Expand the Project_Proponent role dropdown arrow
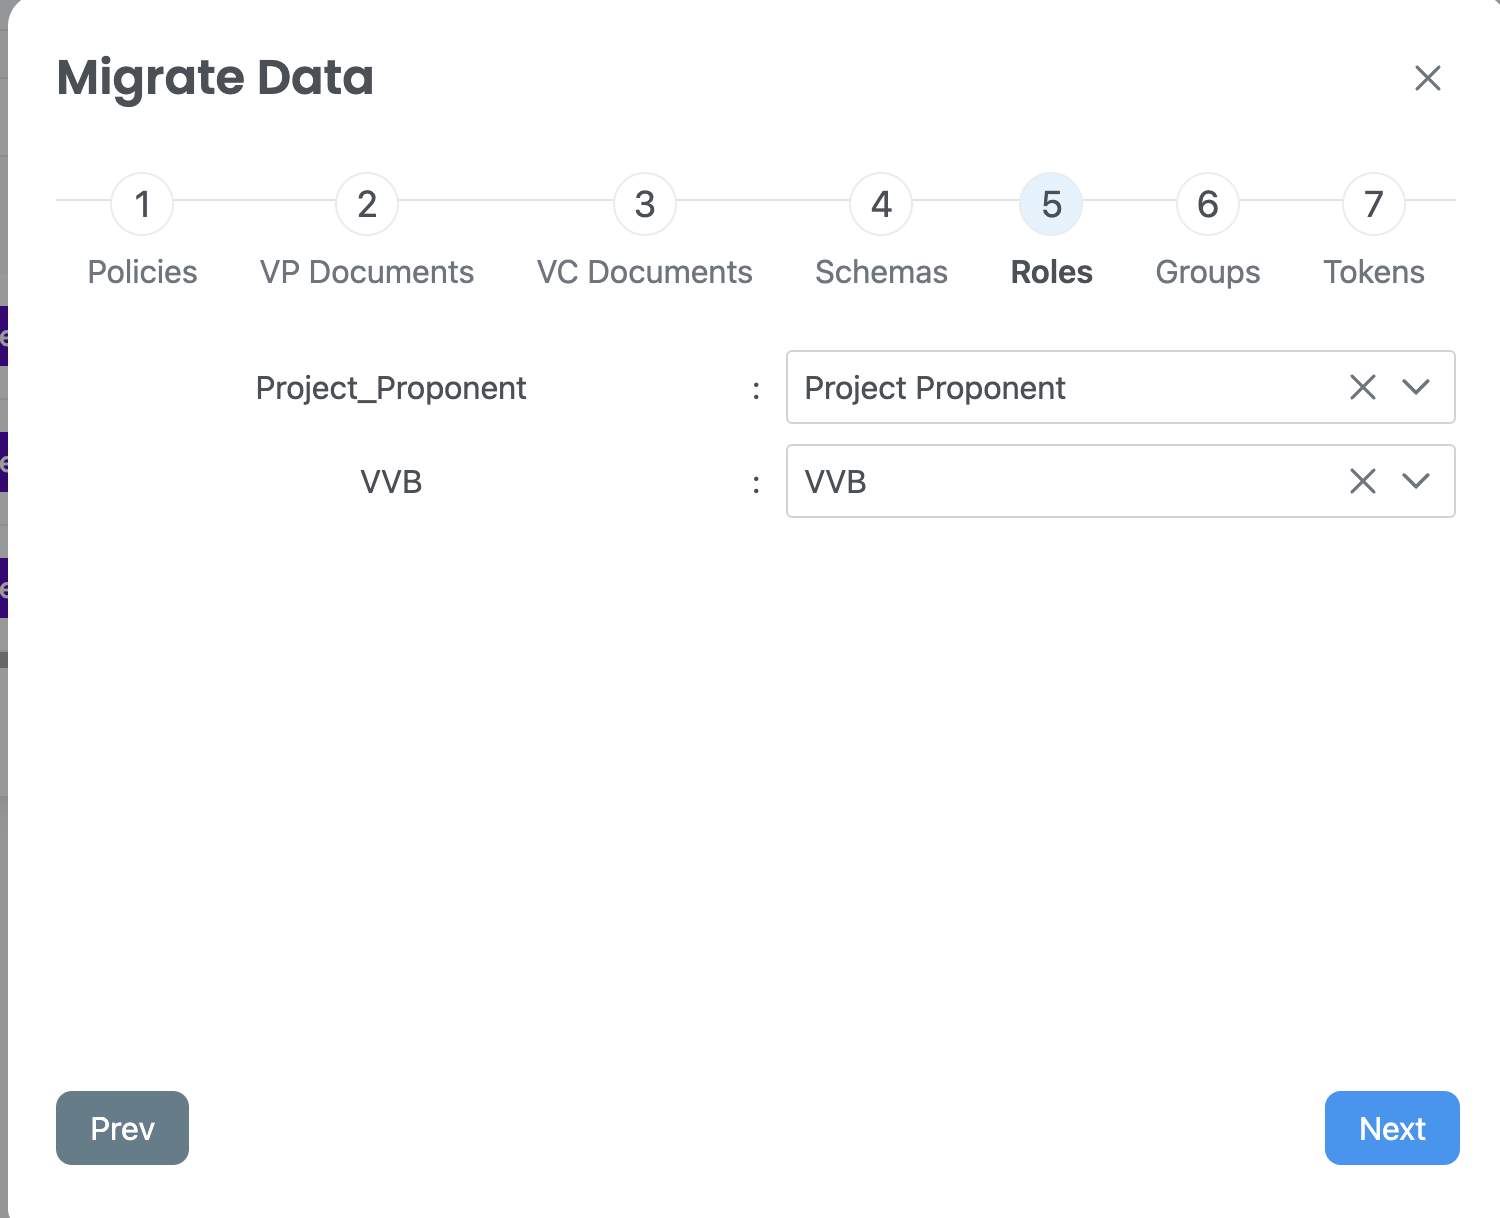The image size is (1500, 1218). pos(1416,387)
